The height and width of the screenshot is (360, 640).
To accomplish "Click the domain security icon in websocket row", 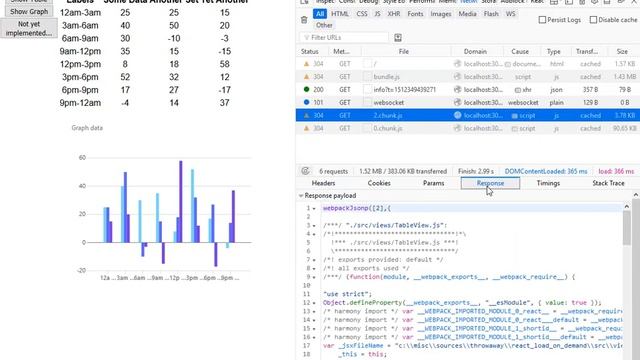I will click(x=458, y=102).
